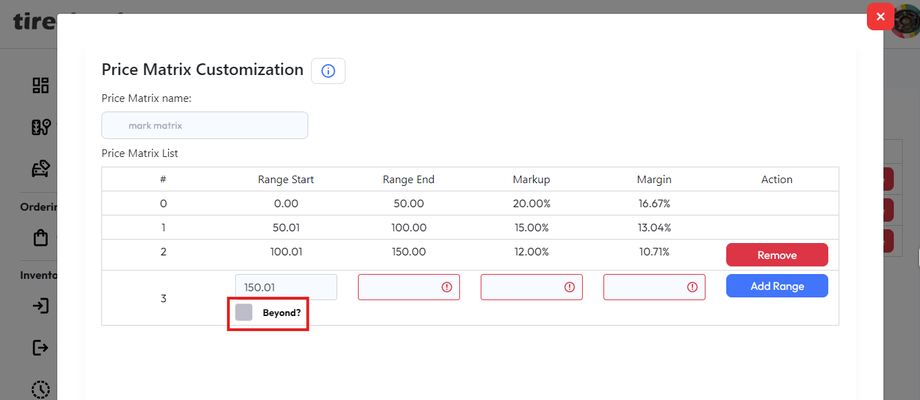Remove the 100.01–150.00 range row
920x400 pixels.
click(x=776, y=255)
